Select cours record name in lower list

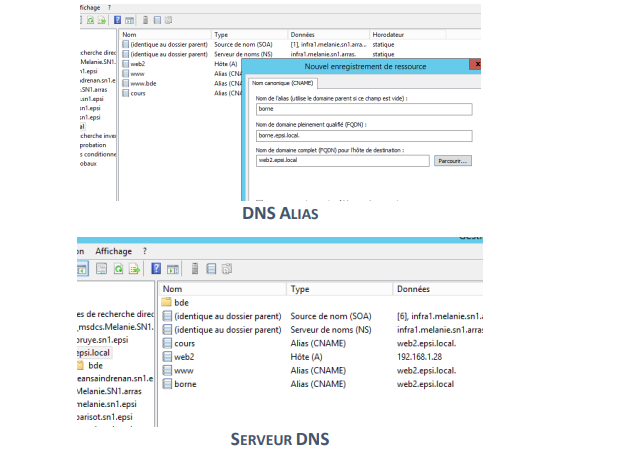click(x=184, y=343)
